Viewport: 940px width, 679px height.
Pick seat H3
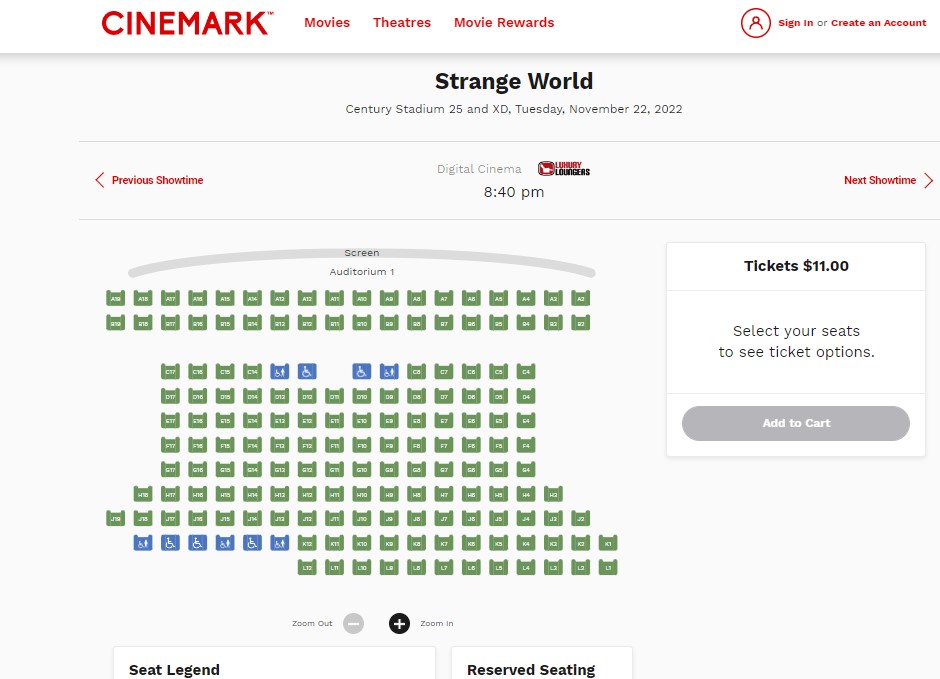pos(552,493)
